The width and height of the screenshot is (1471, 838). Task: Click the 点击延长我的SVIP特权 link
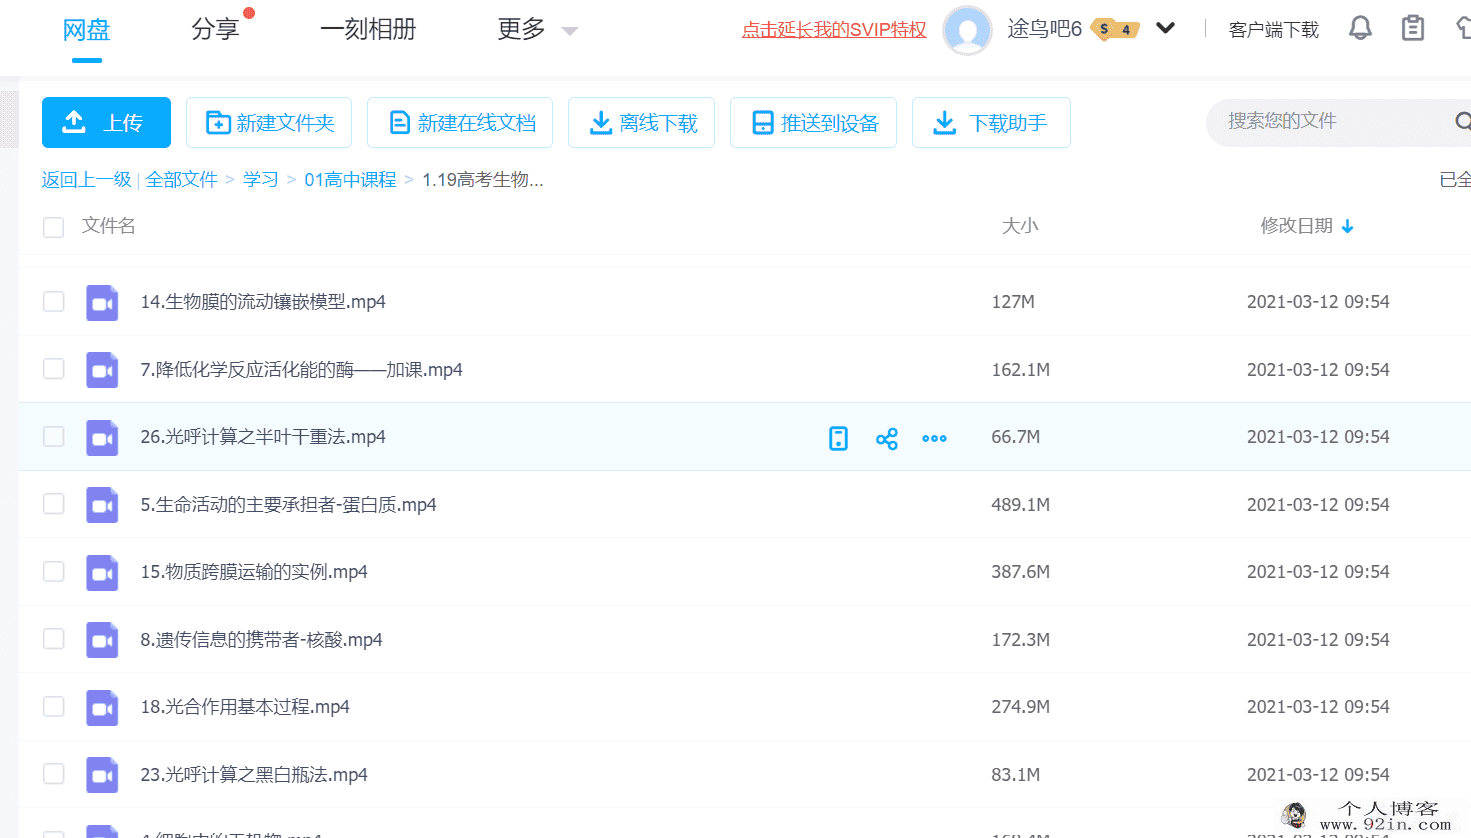(834, 30)
